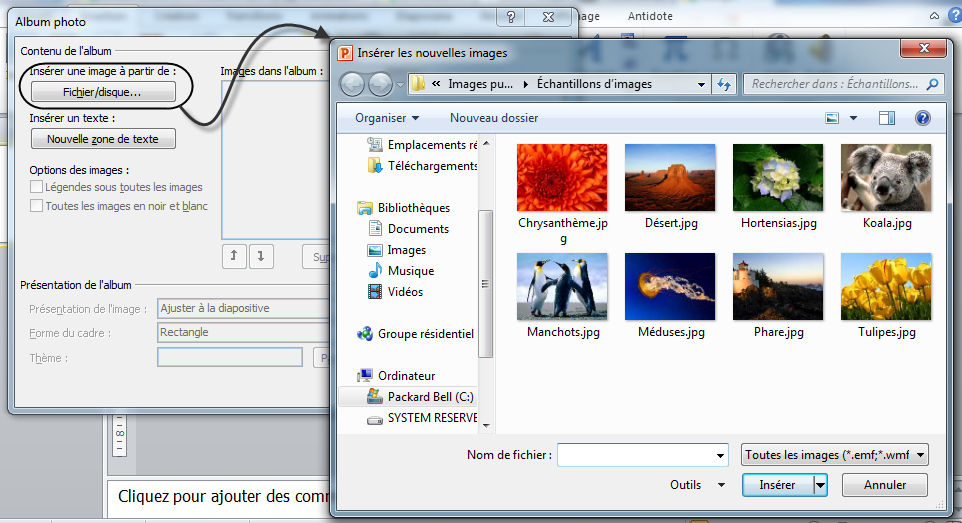Open Présentation de l'image combo box
The image size is (962, 523).
pos(243,308)
